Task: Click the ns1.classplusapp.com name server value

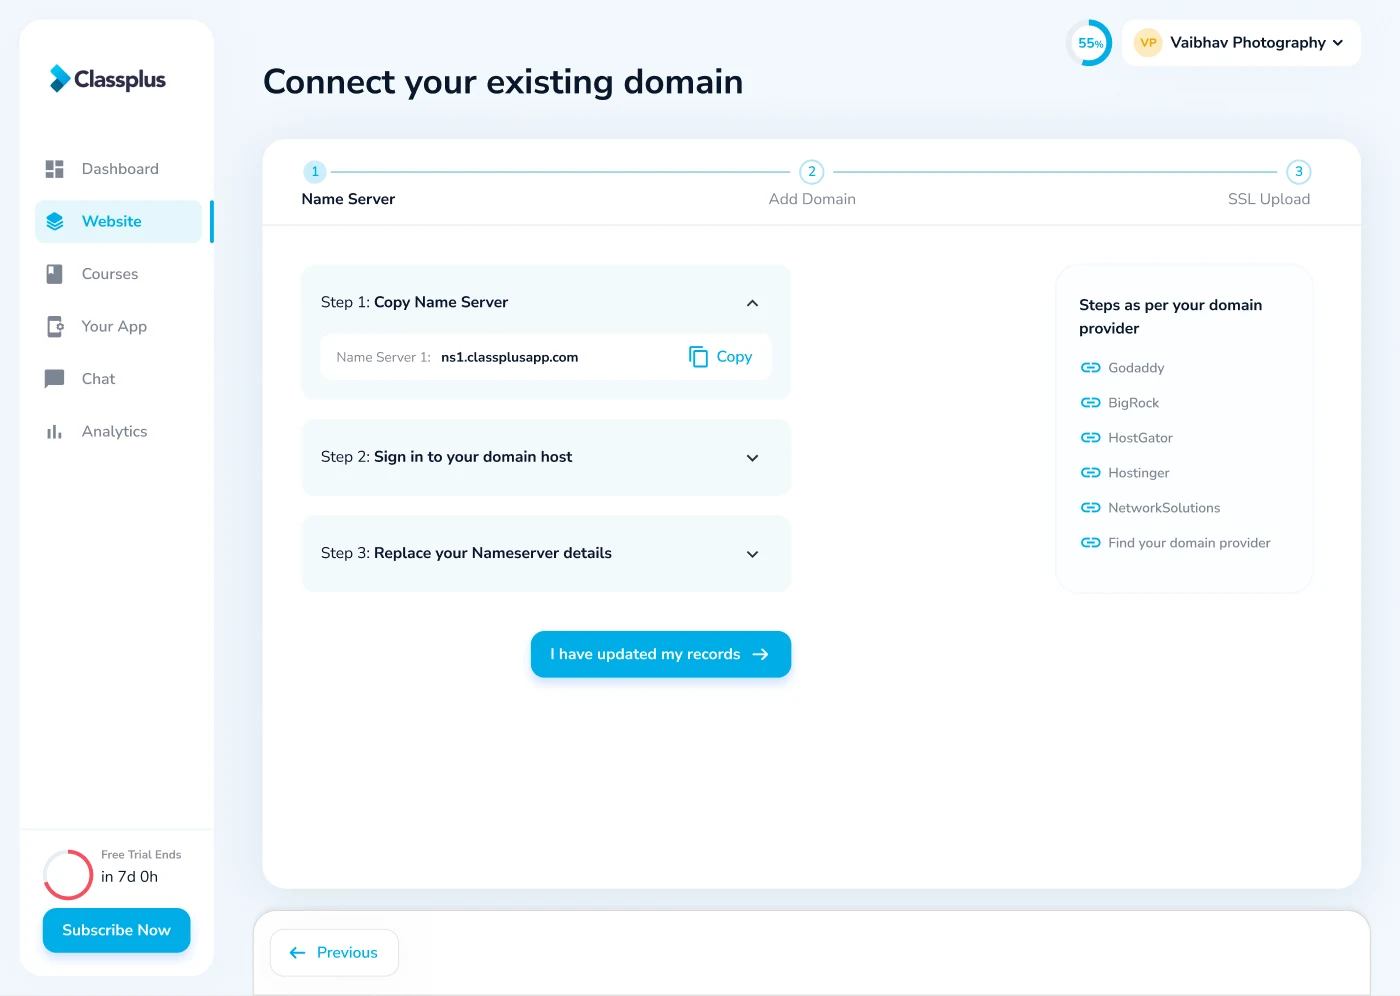Action: (x=509, y=357)
